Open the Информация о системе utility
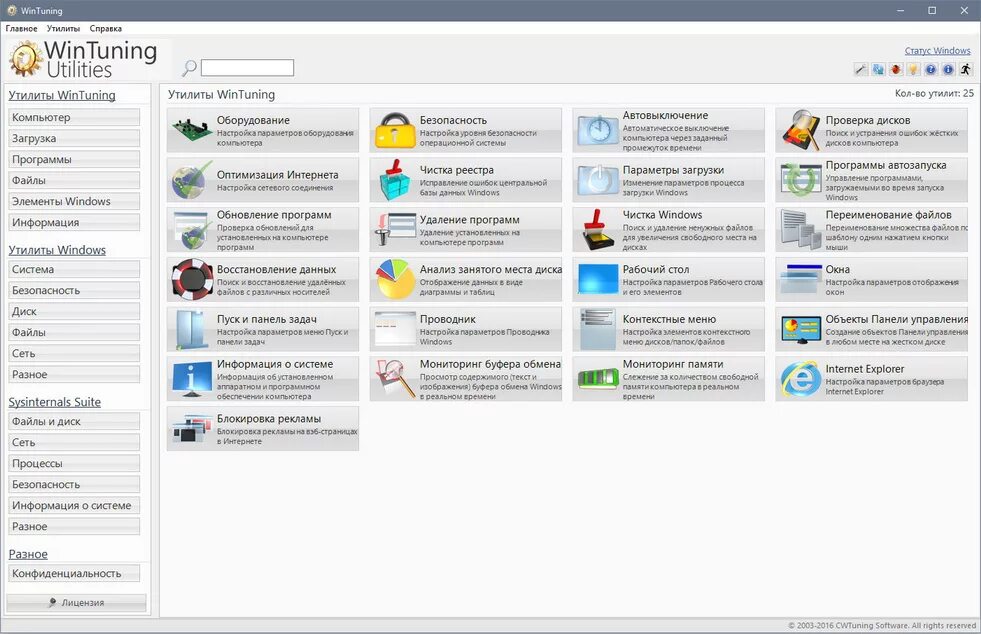Screen dimensions: 981x634 tap(263, 379)
